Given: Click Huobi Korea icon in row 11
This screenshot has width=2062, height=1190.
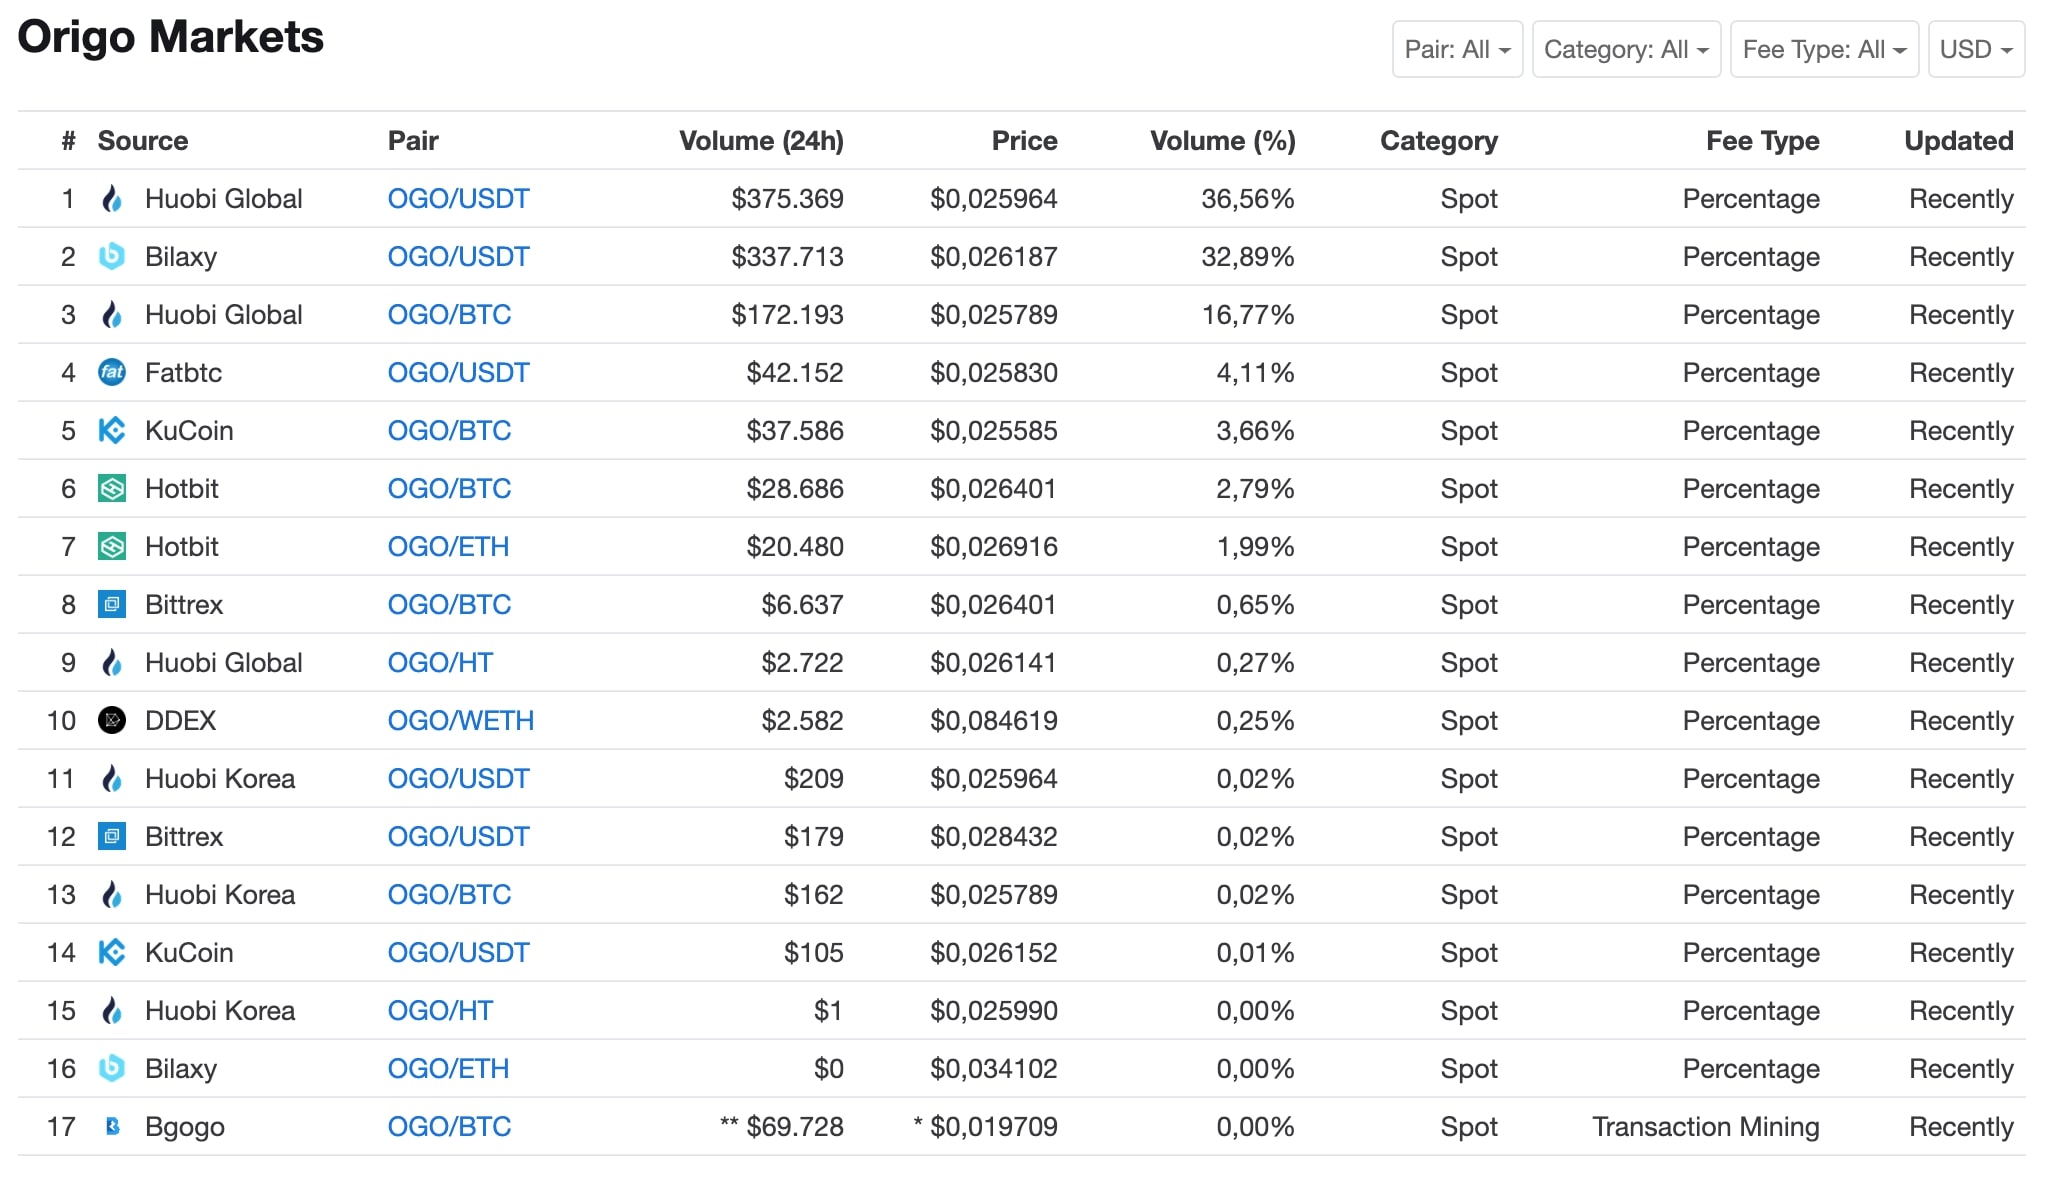Looking at the screenshot, I should point(112,779).
